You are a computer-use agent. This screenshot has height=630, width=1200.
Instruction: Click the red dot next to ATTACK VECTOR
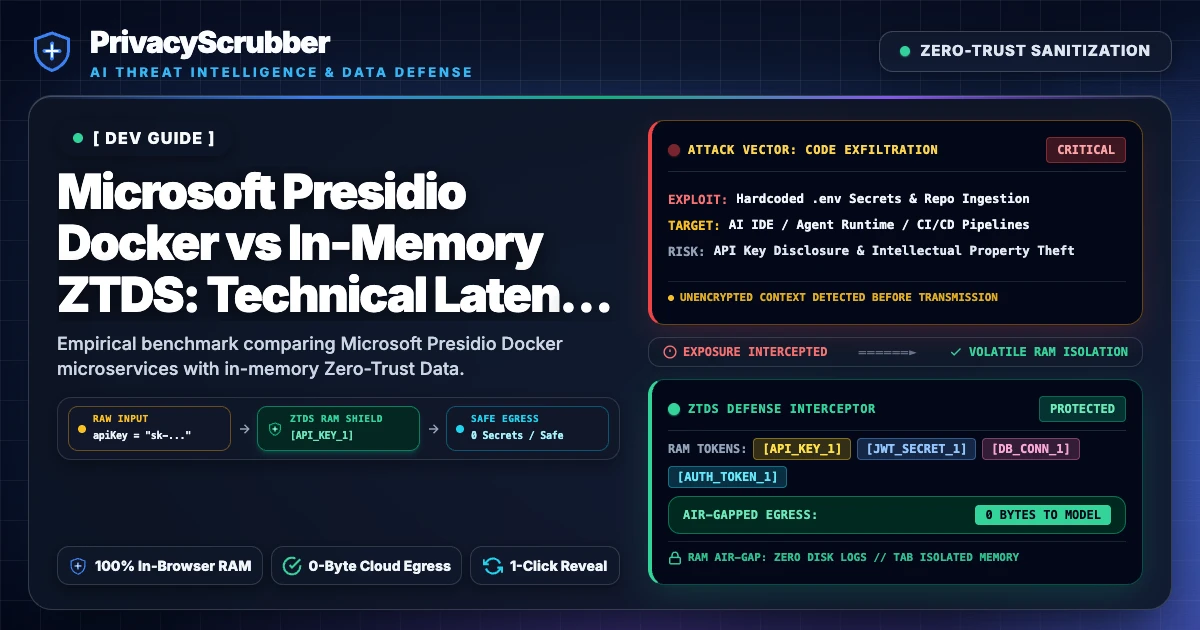coord(674,150)
